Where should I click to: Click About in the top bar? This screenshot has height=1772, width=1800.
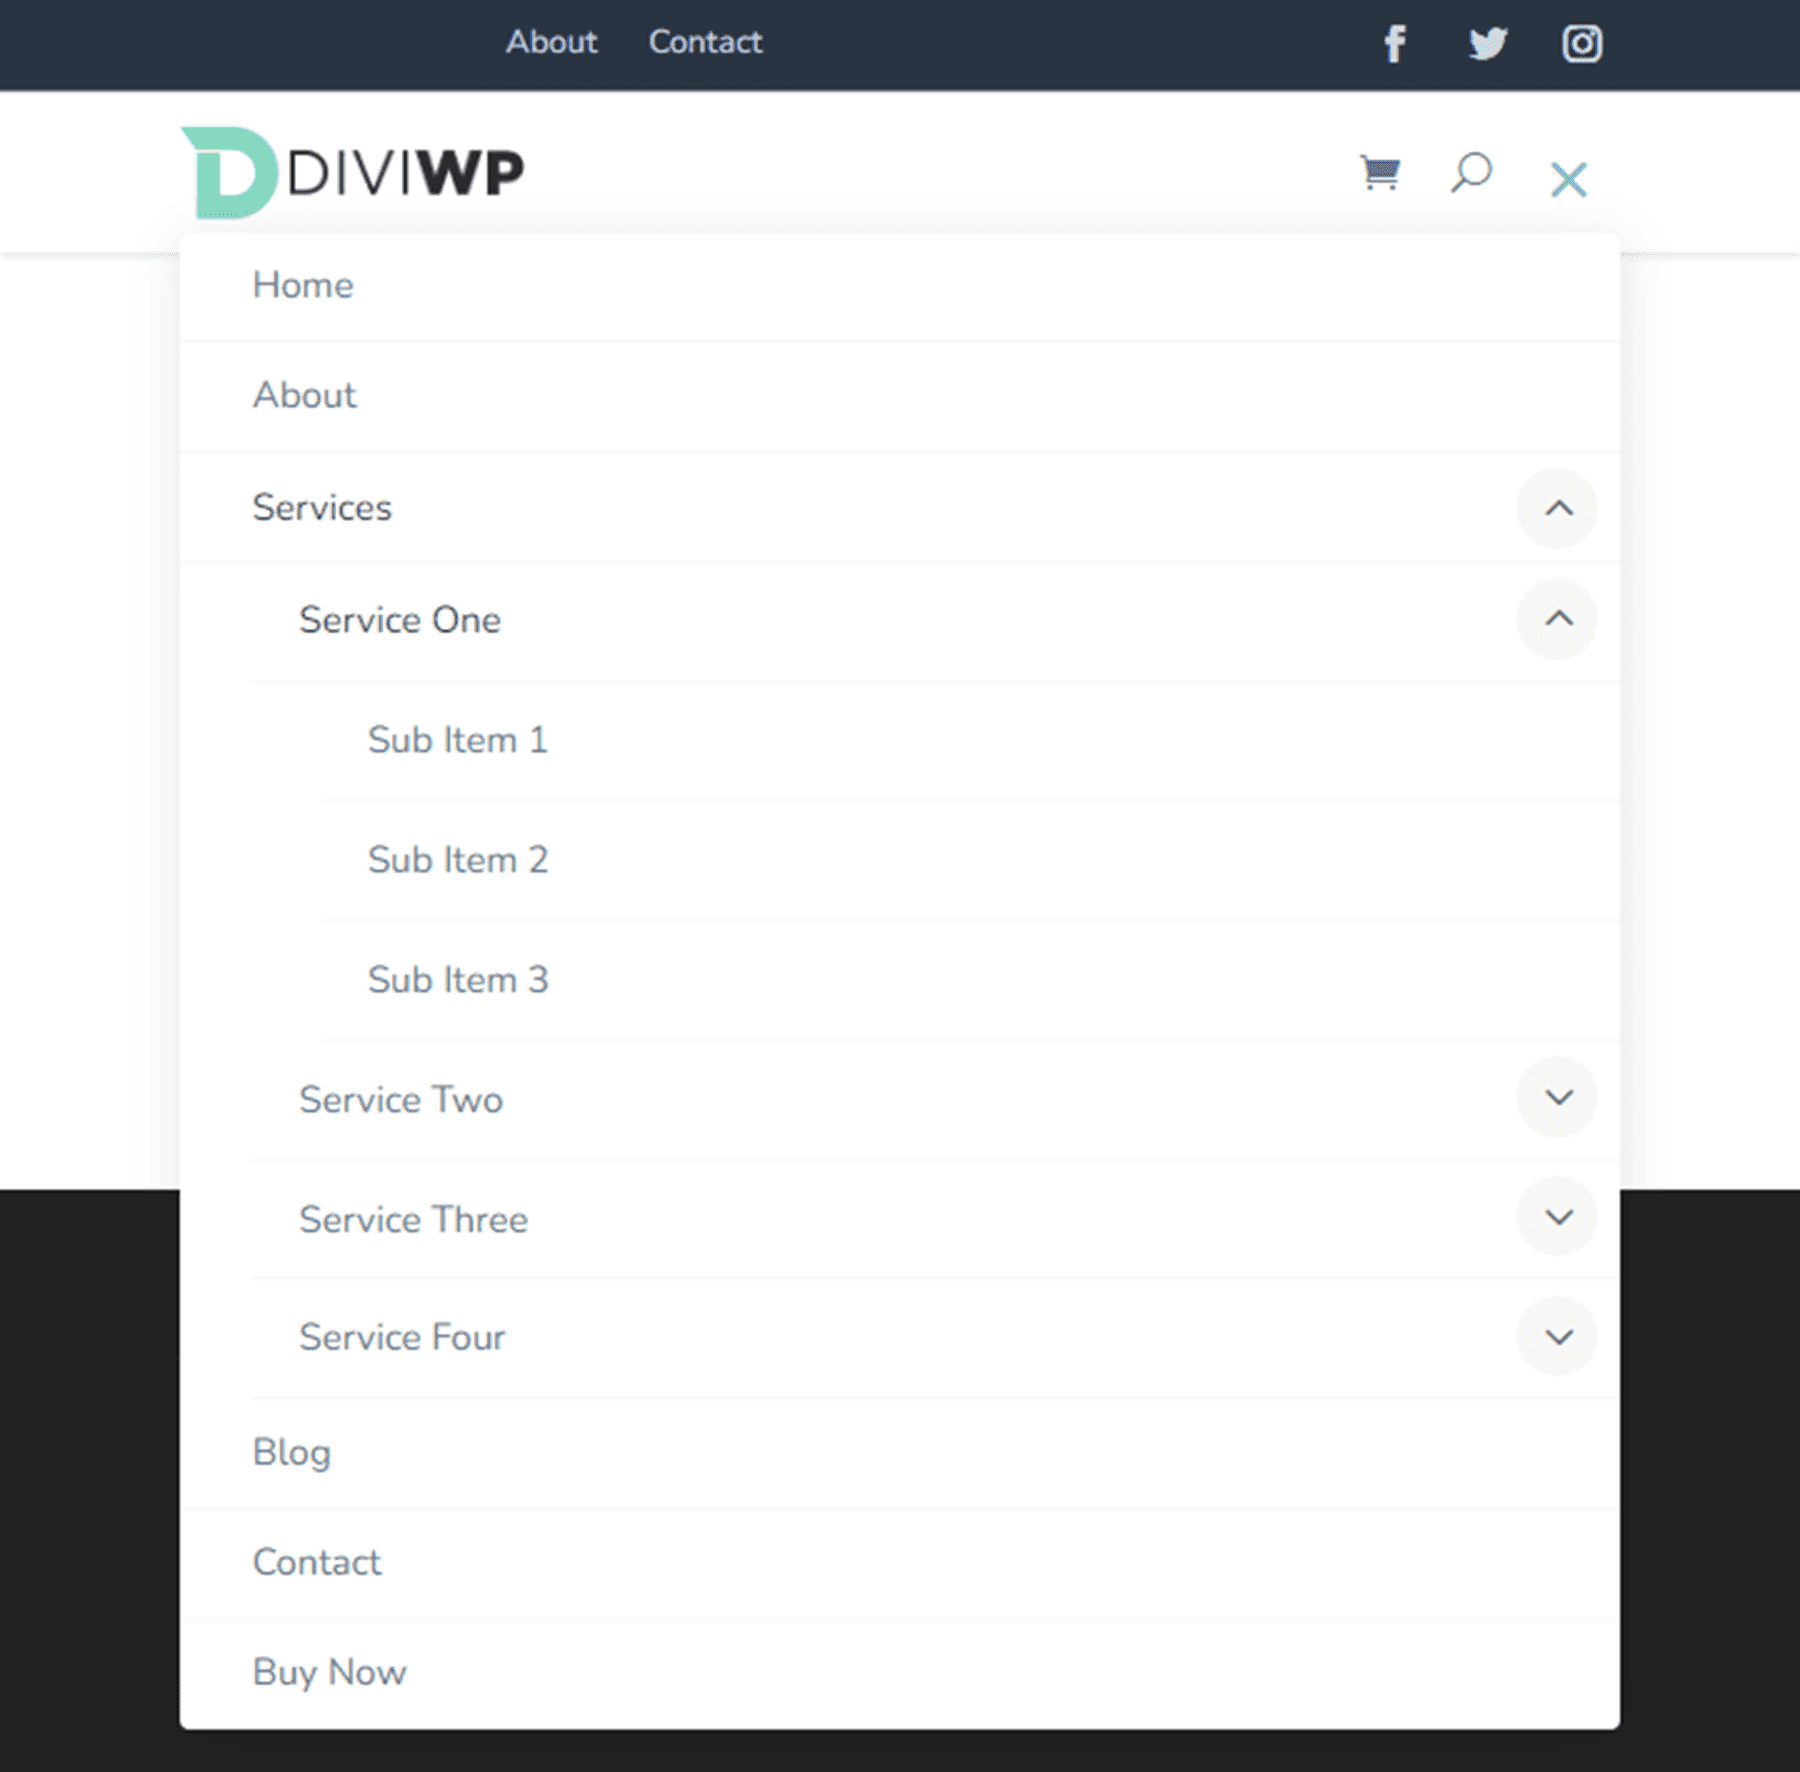551,42
